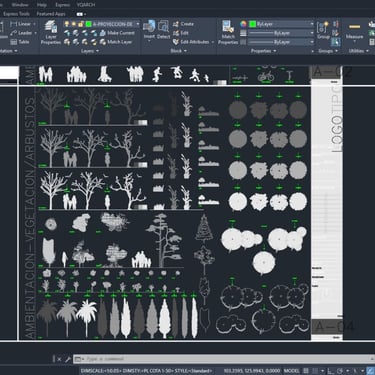The width and height of the screenshot is (375, 375).
Task: Toggle layer on/off lightbulb icon
Action: [67, 24]
